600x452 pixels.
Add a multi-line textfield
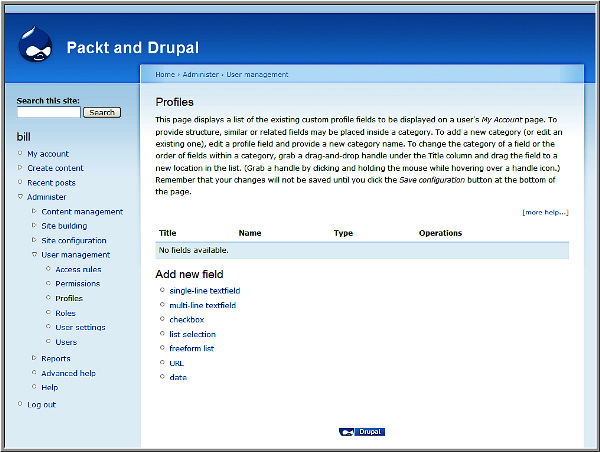(x=203, y=305)
